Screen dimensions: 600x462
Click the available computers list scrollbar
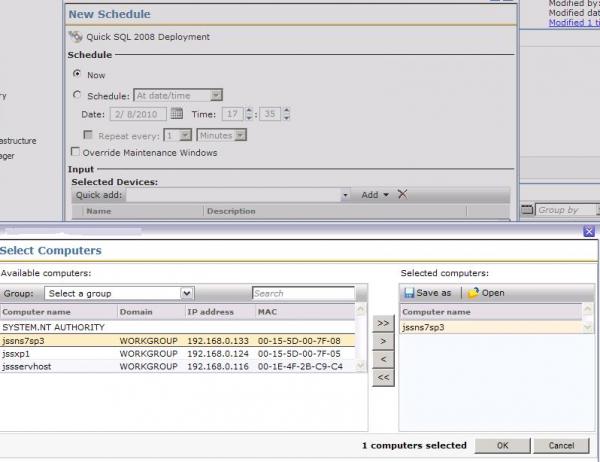(x=360, y=338)
